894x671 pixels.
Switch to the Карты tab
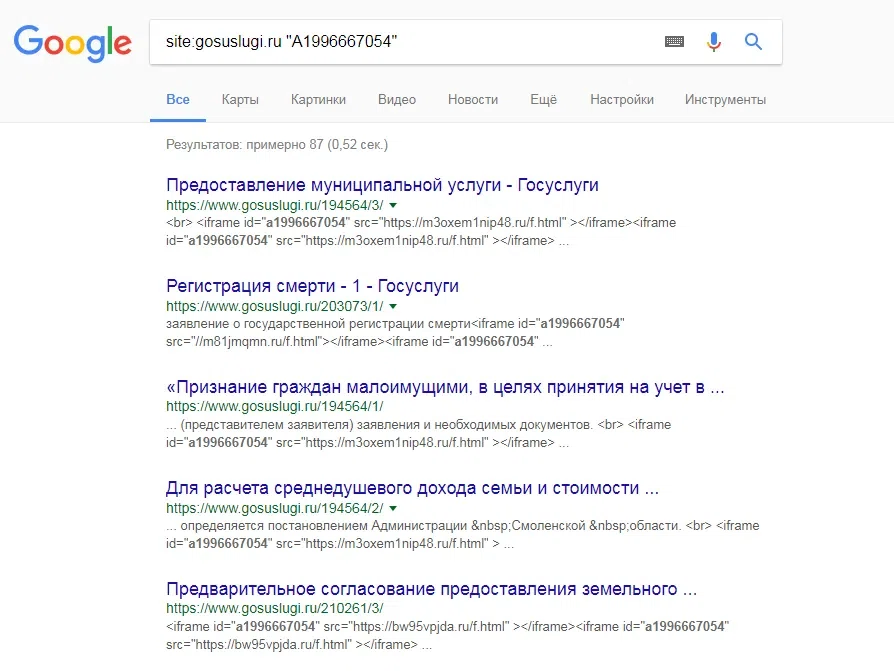pyautogui.click(x=240, y=100)
